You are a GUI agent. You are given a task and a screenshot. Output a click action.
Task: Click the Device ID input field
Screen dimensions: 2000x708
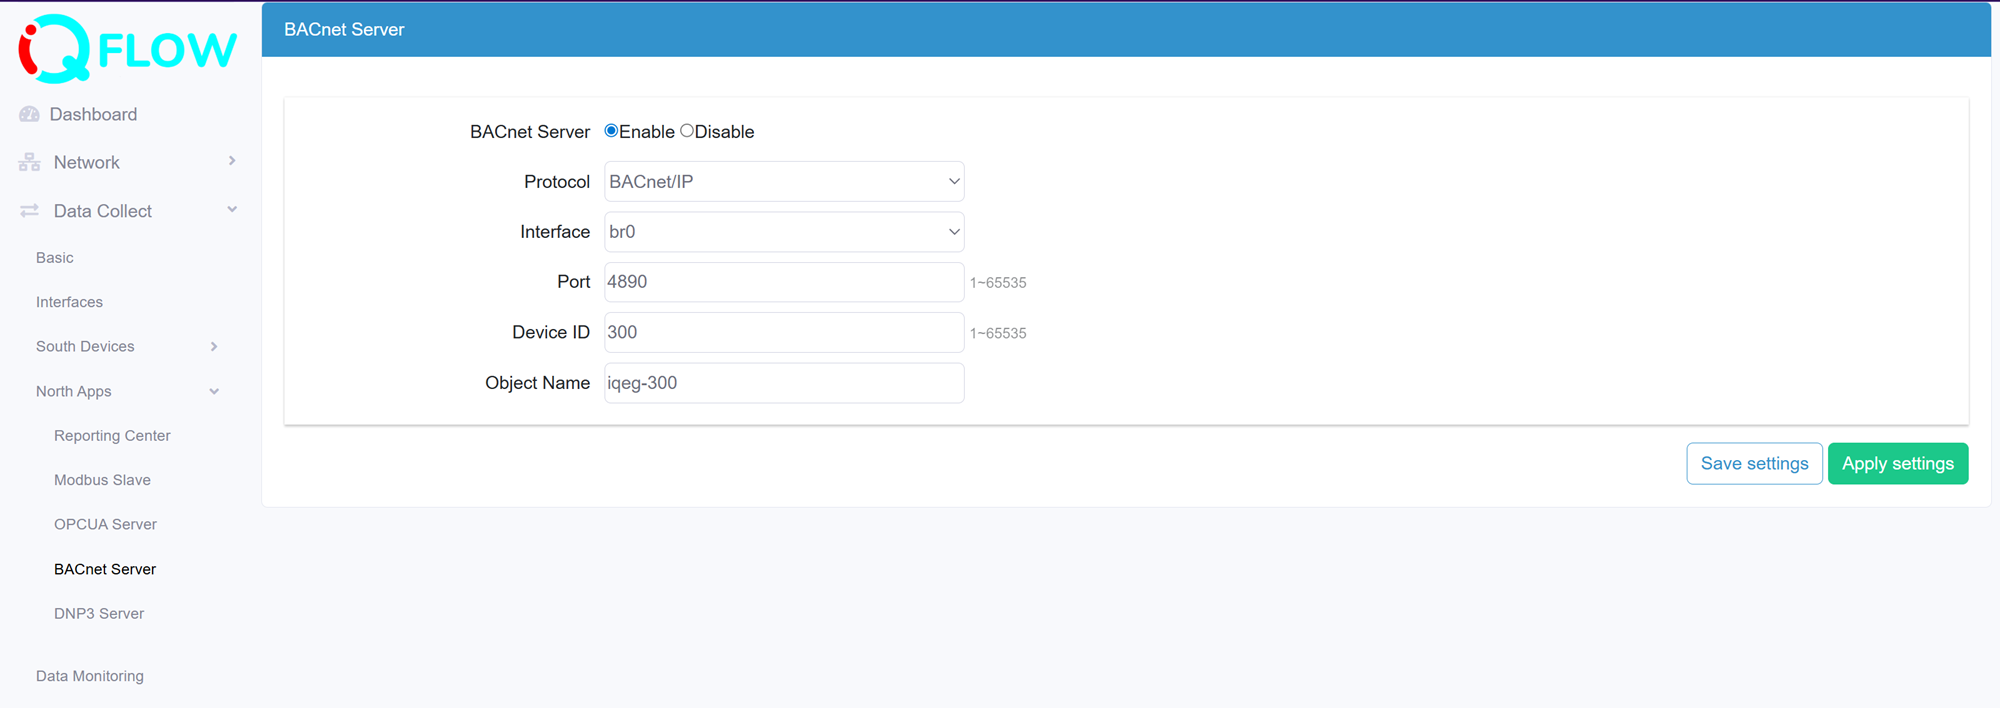[784, 332]
